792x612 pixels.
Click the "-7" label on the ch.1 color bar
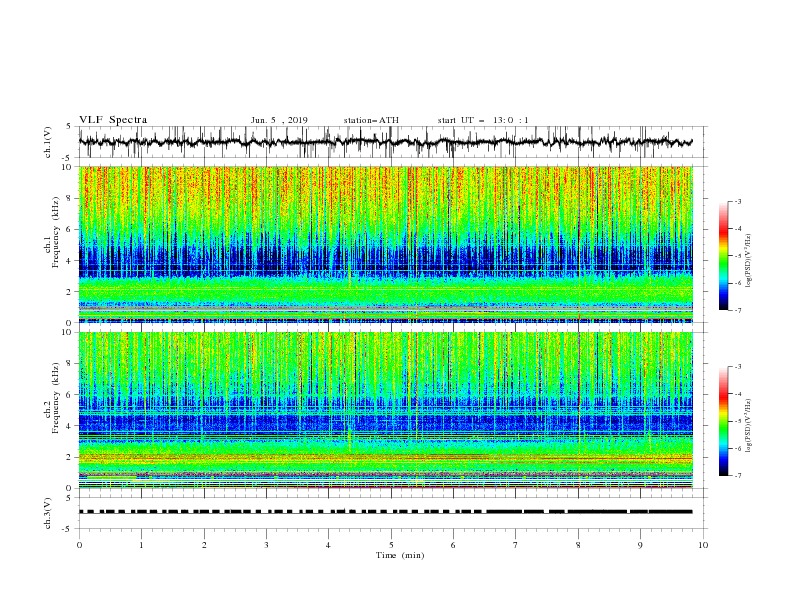click(738, 310)
